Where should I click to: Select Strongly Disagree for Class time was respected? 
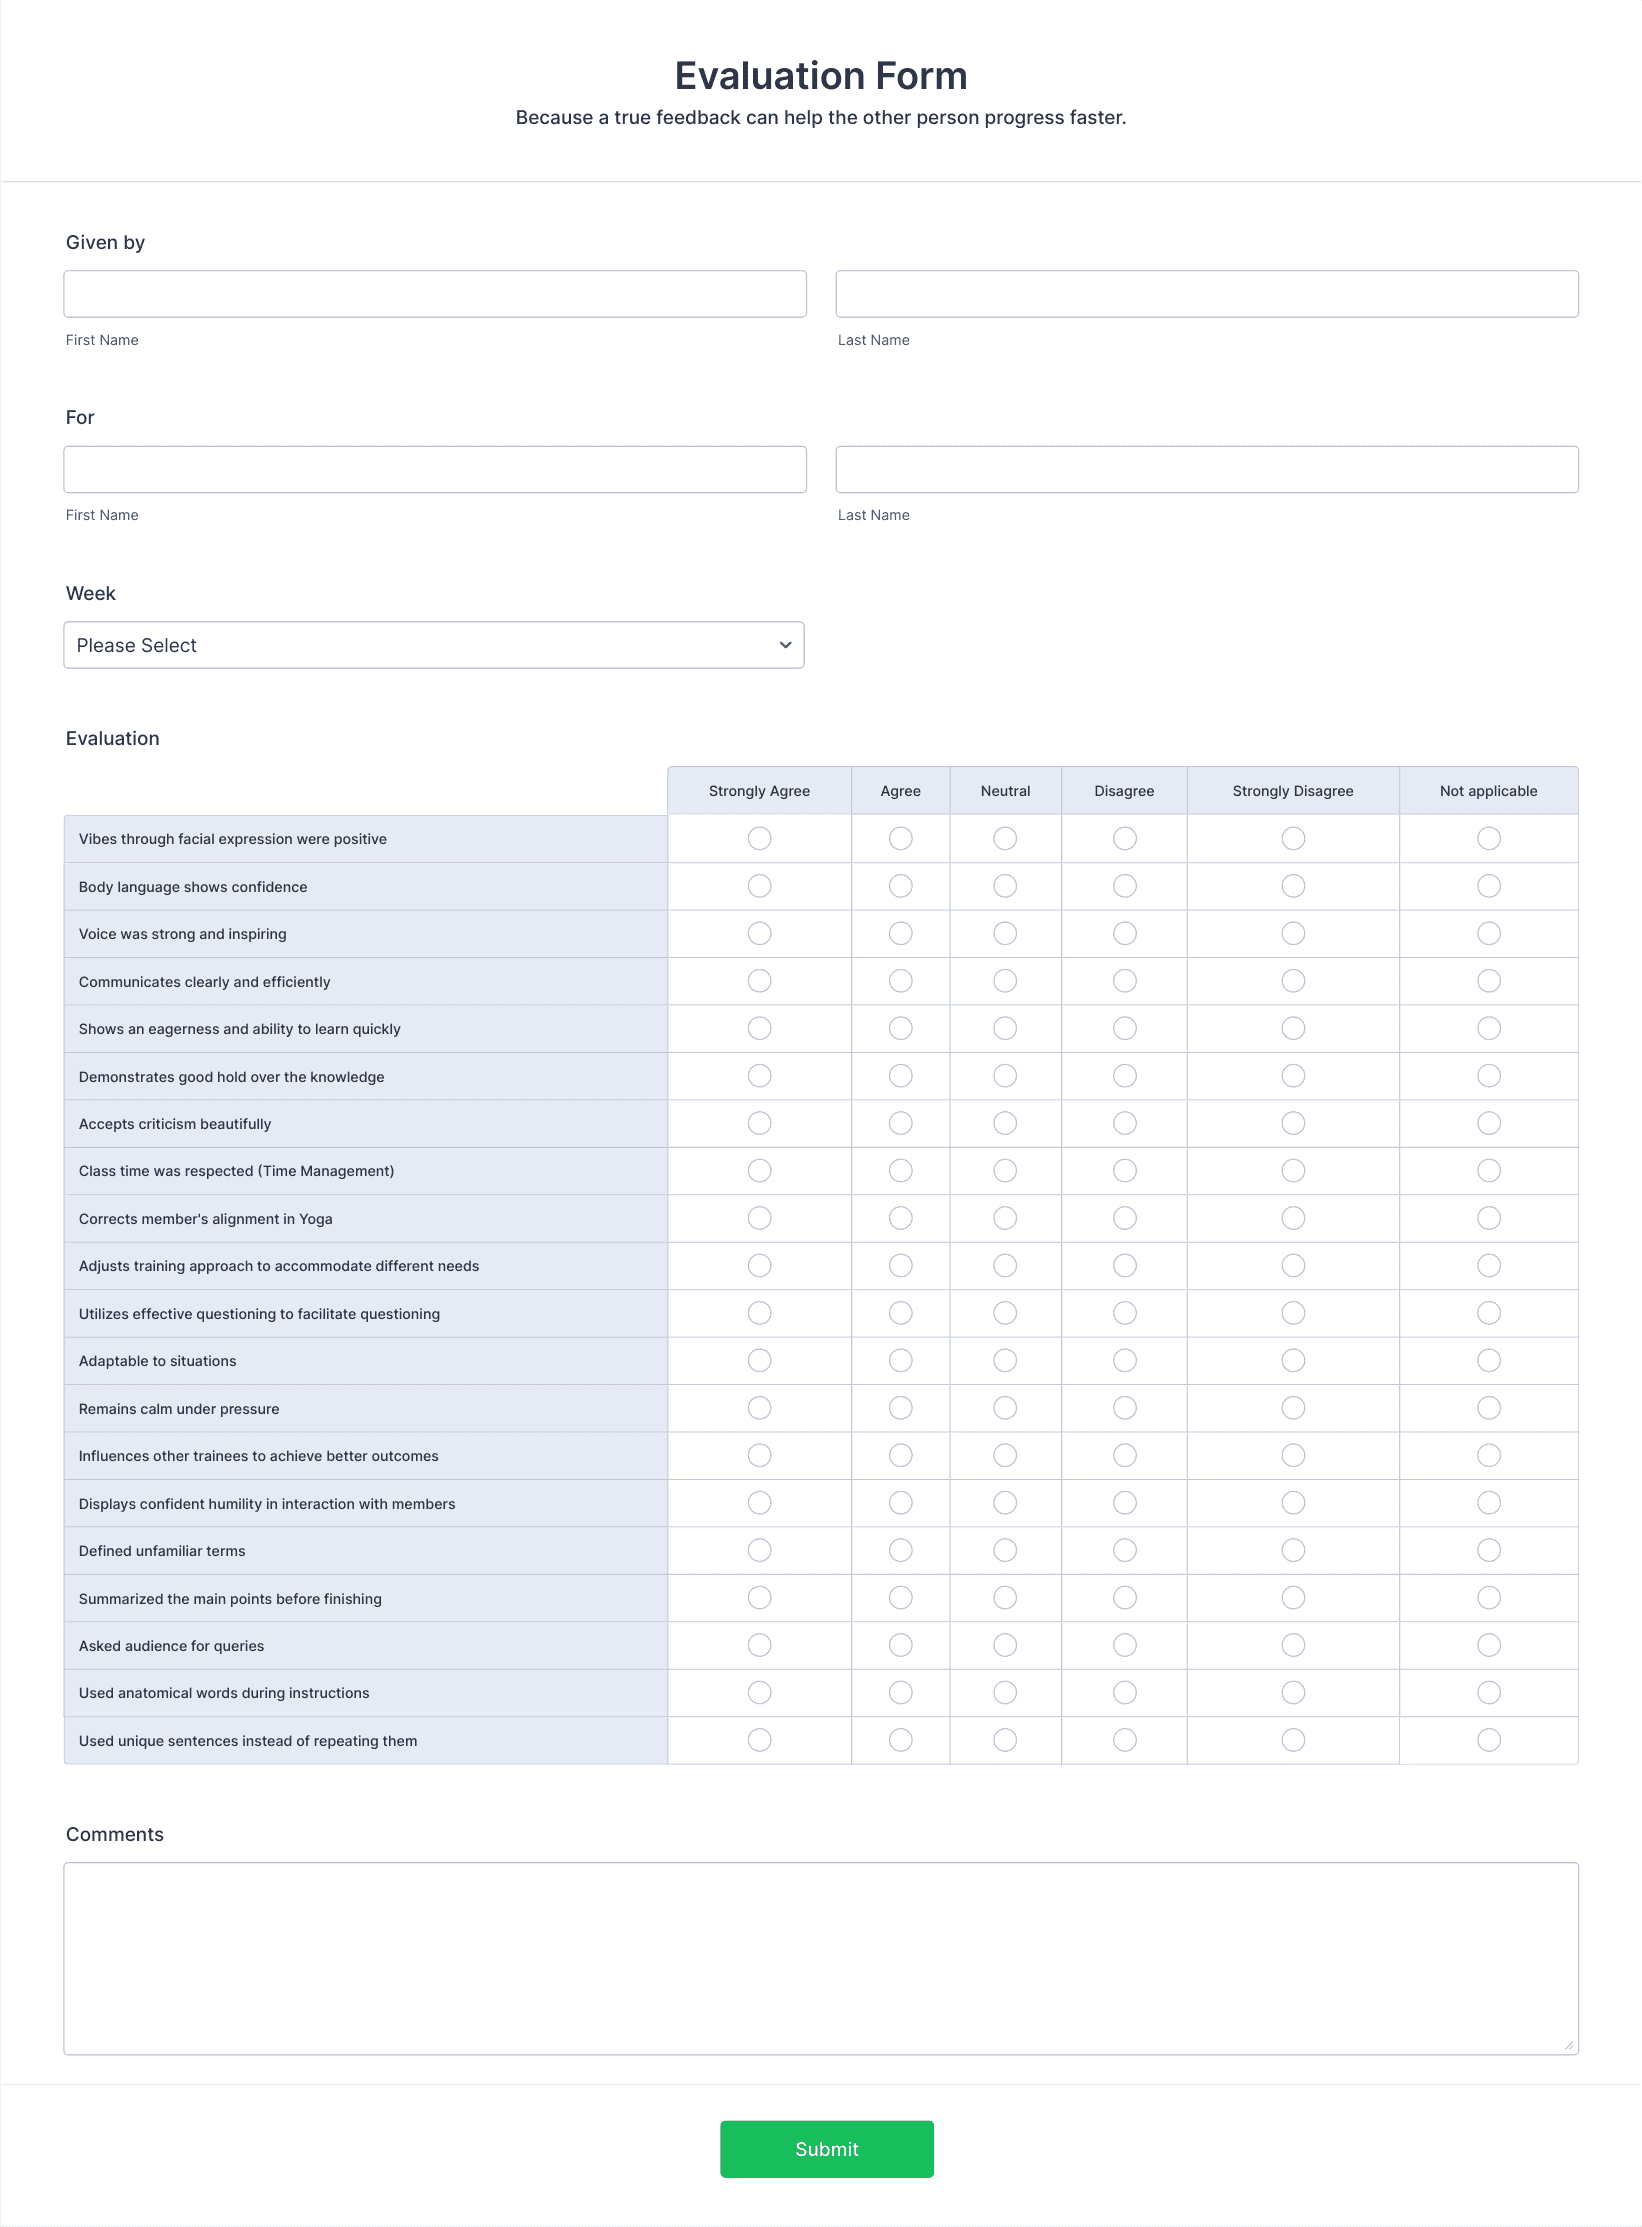tap(1293, 1170)
